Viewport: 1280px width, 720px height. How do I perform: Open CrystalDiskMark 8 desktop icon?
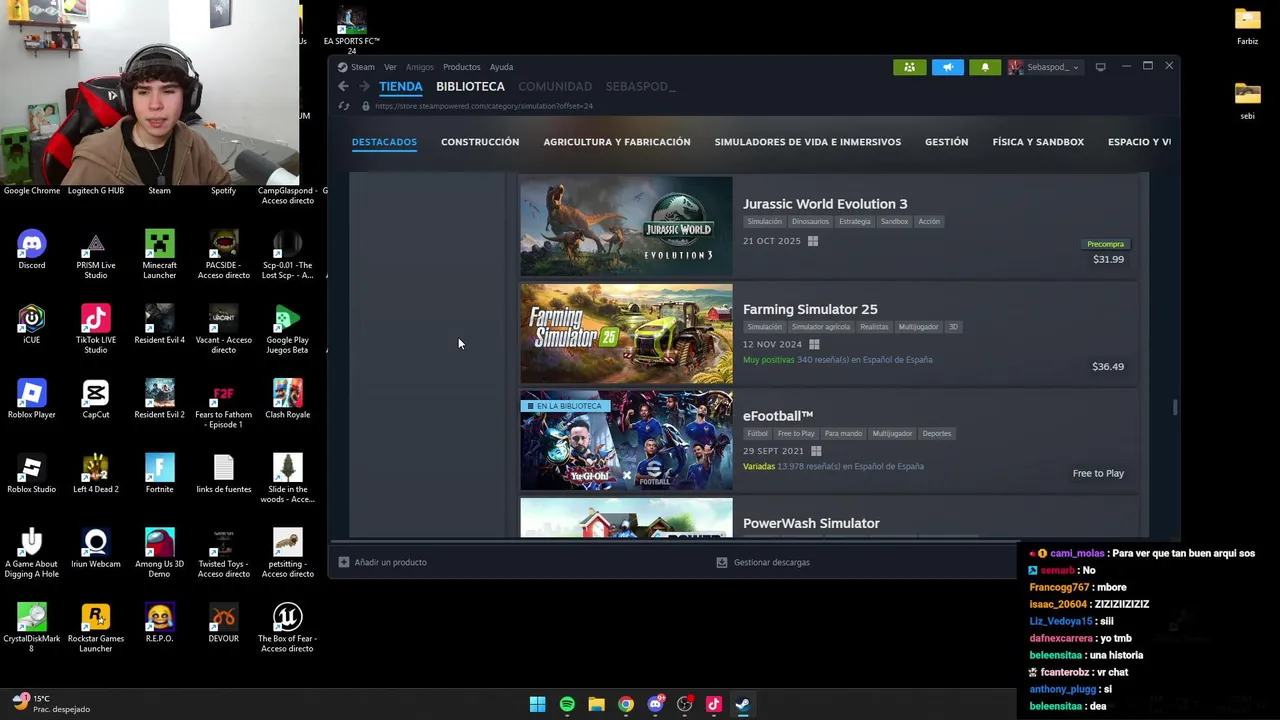pos(32,628)
